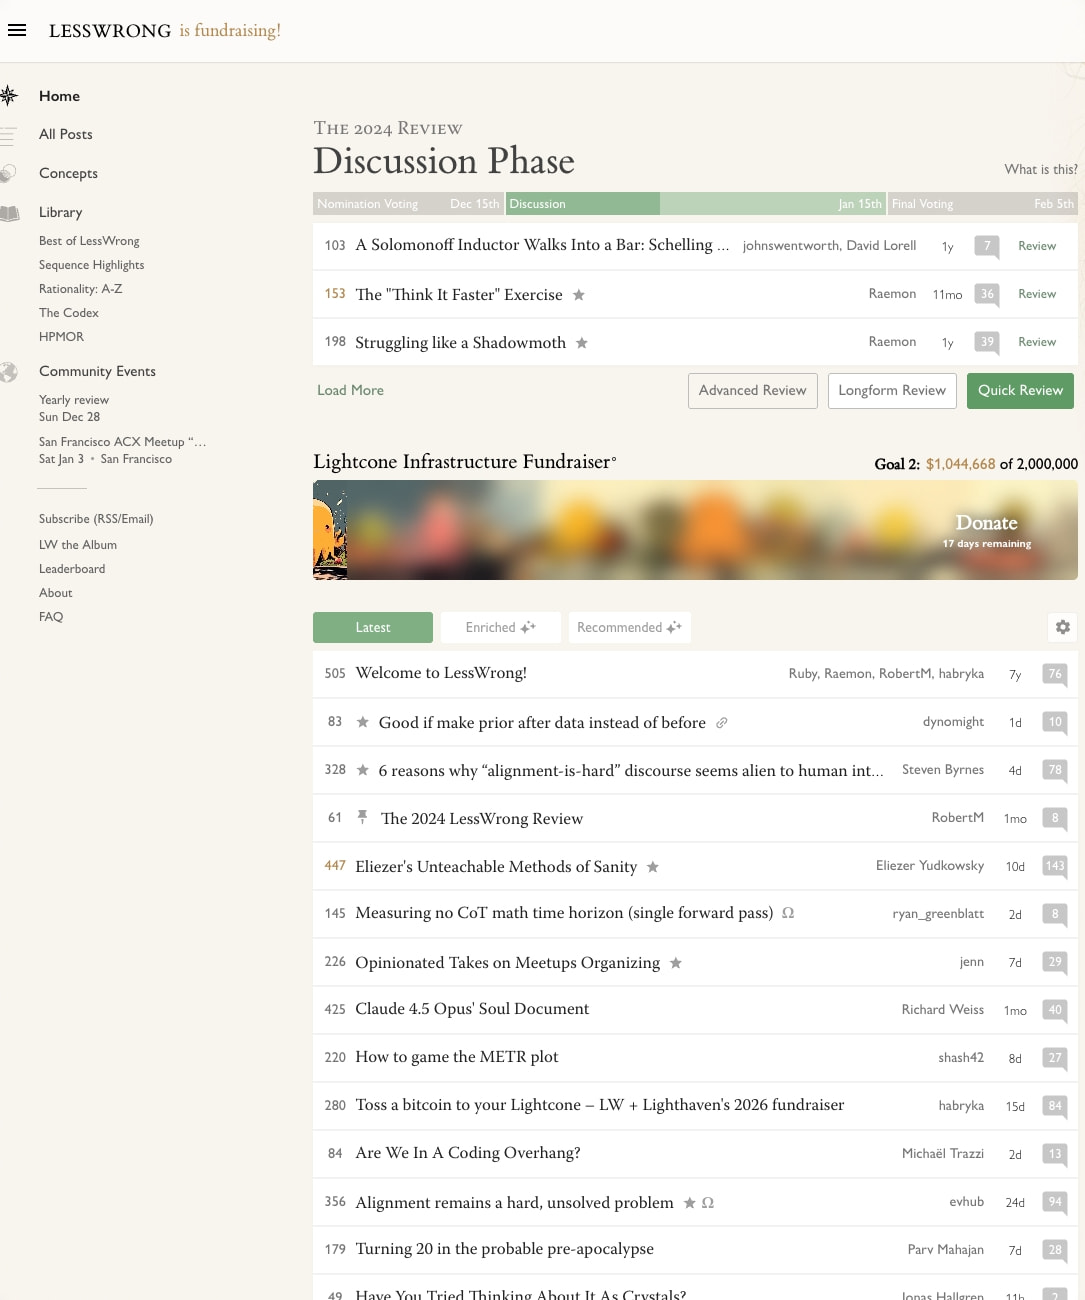Screen dimensions: 1085x1300
Task: Open Sequence Highlights link
Action: 91,265
